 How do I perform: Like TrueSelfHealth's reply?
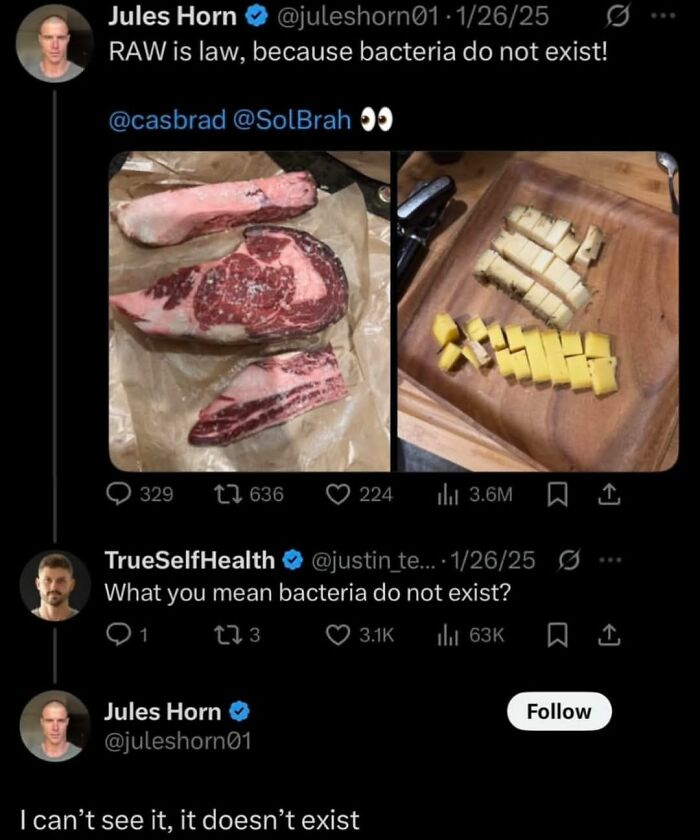[336, 634]
